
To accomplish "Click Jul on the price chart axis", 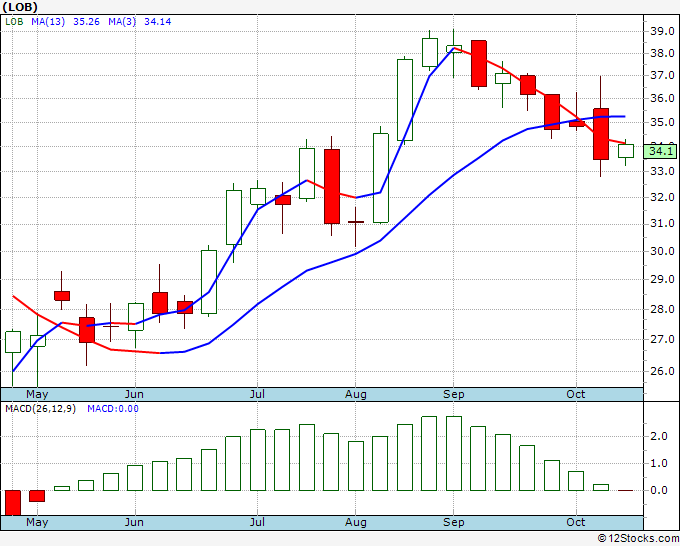I will pyautogui.click(x=257, y=394).
